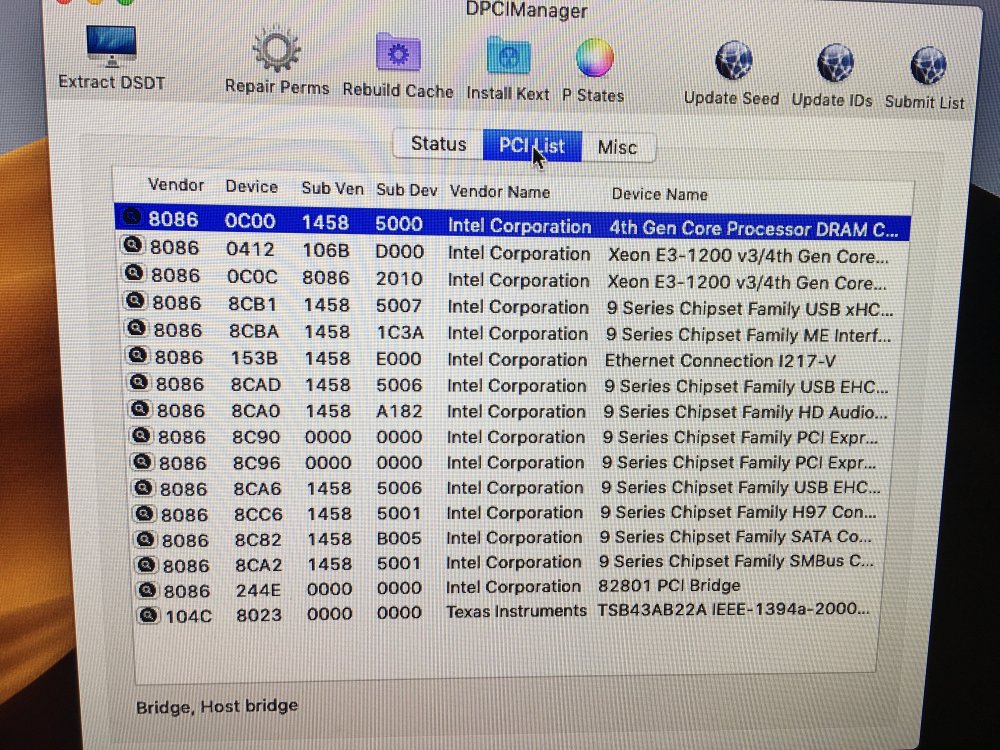Click sub vendor cell '106B'
Viewport: 1000px width, 750px height.
[x=325, y=251]
